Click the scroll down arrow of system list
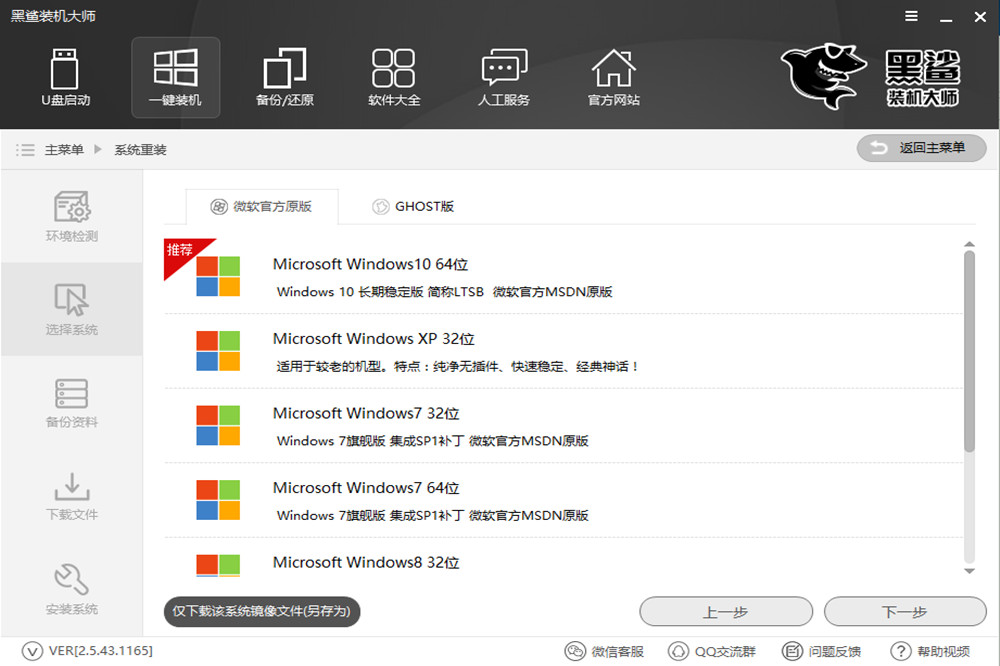The width and height of the screenshot is (1000, 666). tap(969, 571)
